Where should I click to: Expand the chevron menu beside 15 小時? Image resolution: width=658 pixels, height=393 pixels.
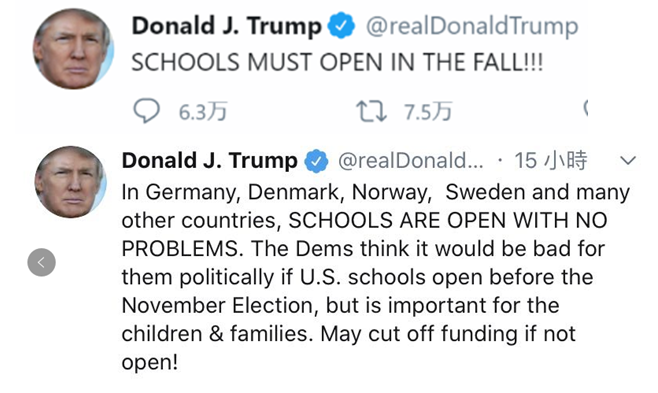628,160
